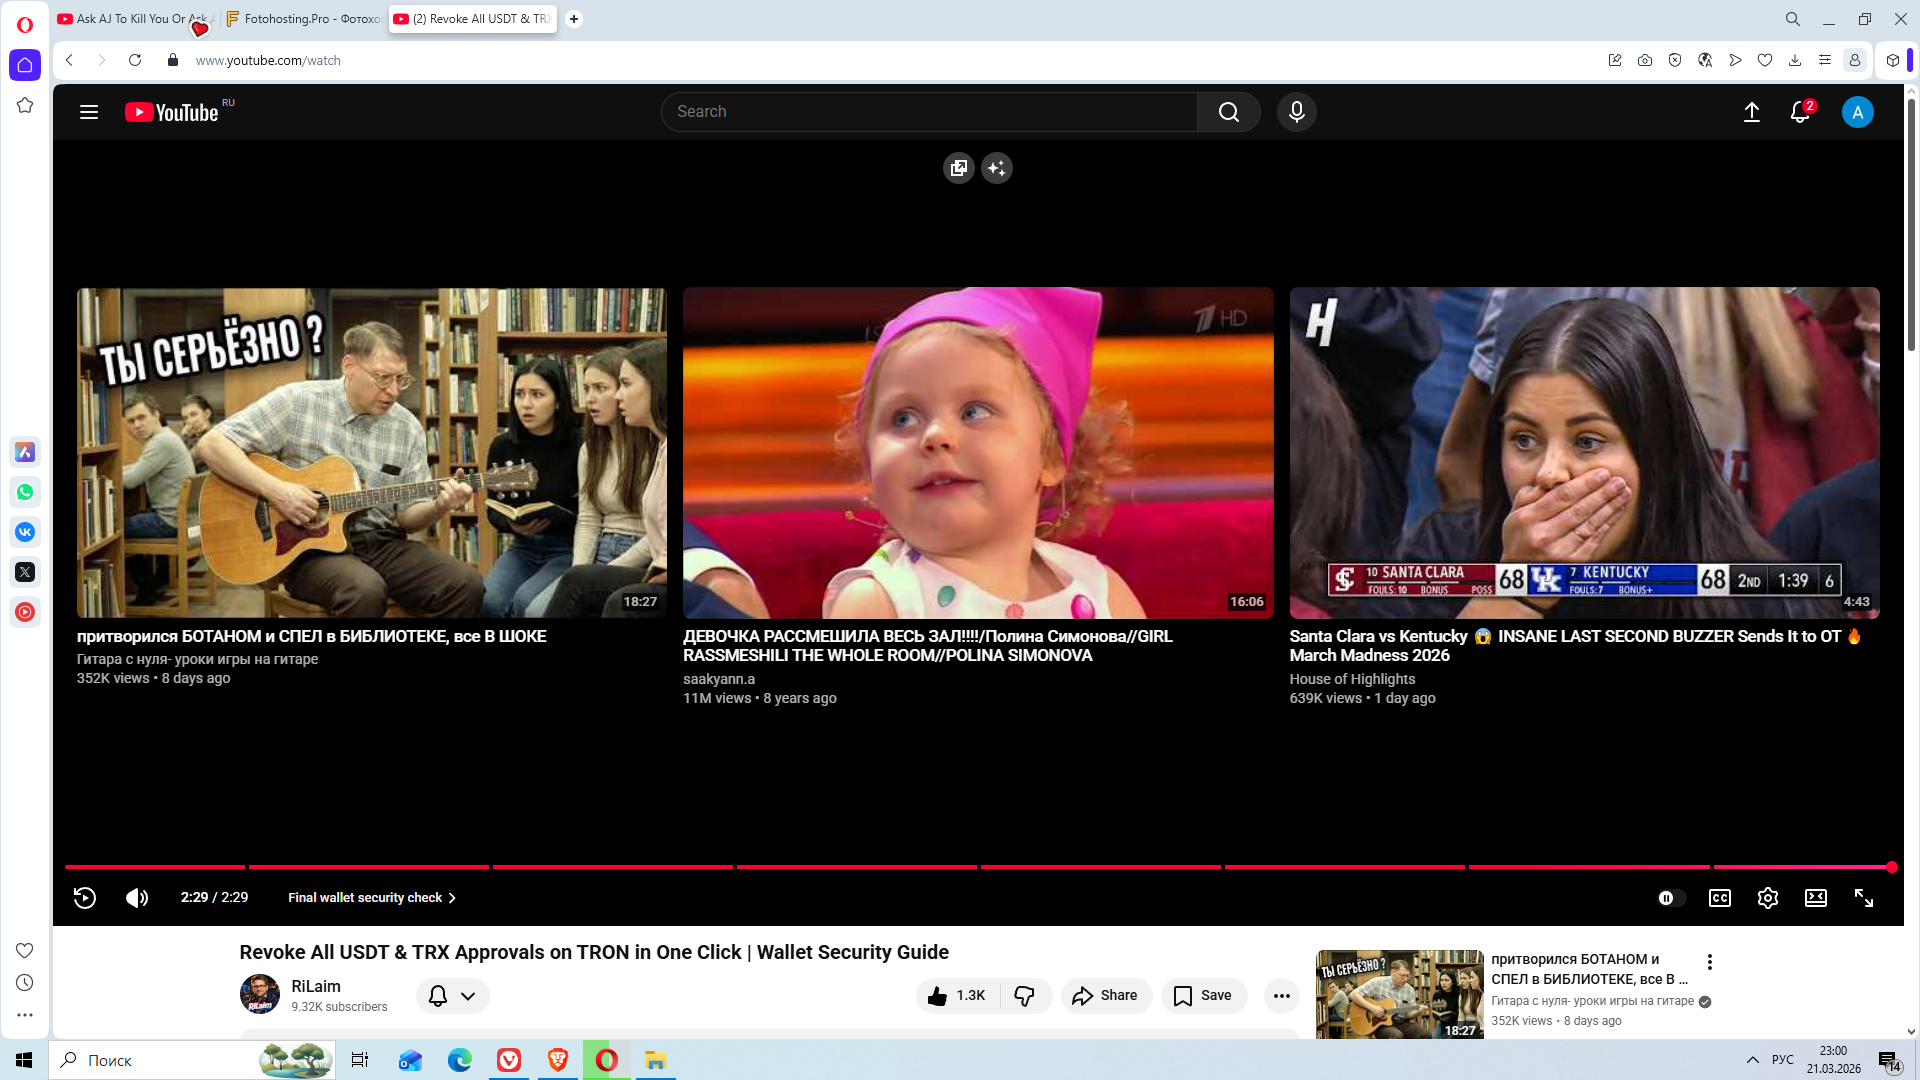Open more options for the suggested sidebar video
Screen dimensions: 1920x1080
(x=1709, y=962)
